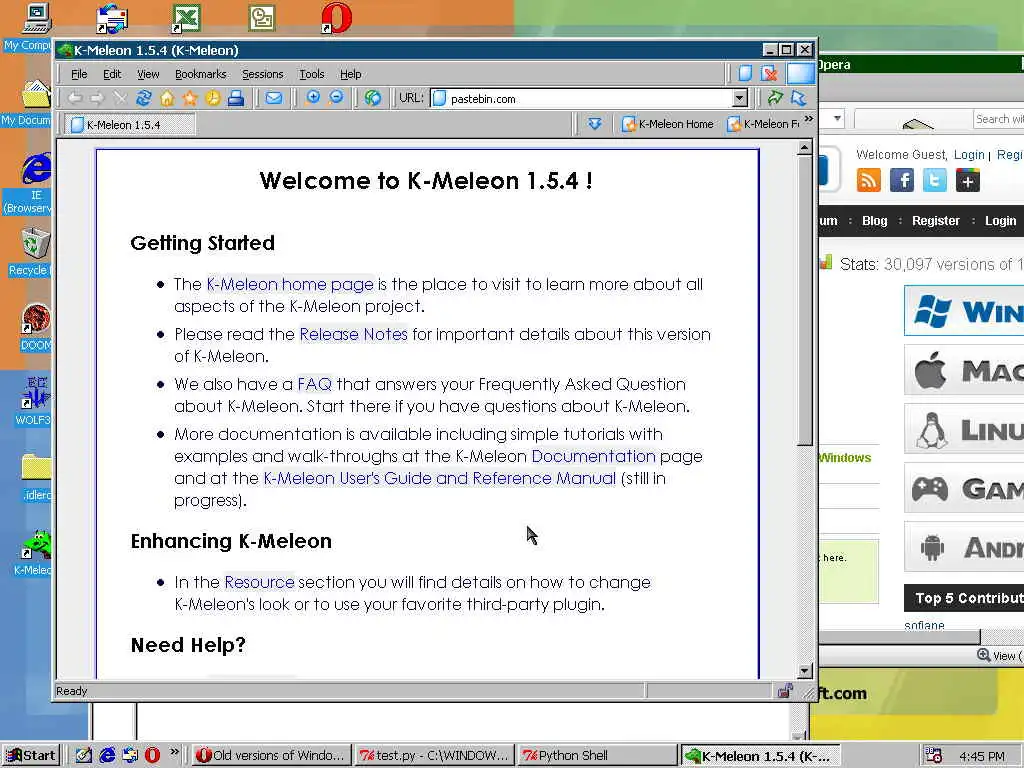The image size is (1024, 768).
Task: Expand the quick launch overflow chevron
Action: [x=174, y=752]
